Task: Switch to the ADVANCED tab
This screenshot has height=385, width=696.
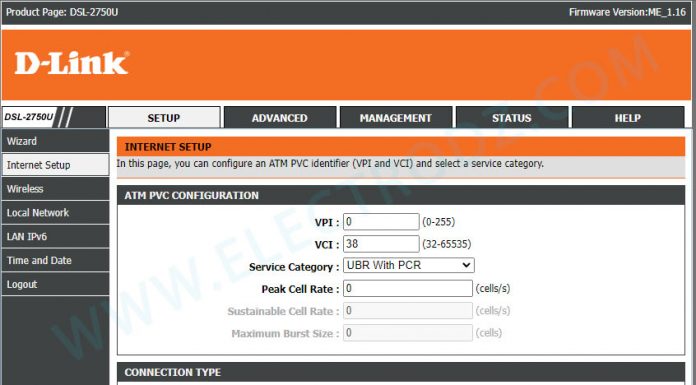Action: tap(280, 118)
